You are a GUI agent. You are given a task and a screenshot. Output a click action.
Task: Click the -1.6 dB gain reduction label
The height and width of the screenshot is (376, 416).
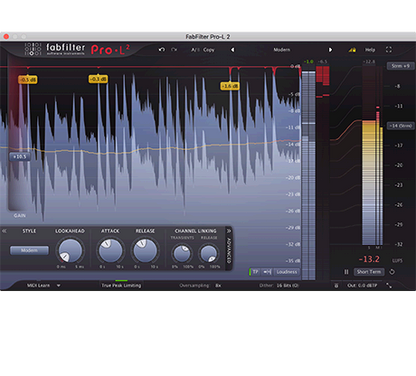click(230, 86)
